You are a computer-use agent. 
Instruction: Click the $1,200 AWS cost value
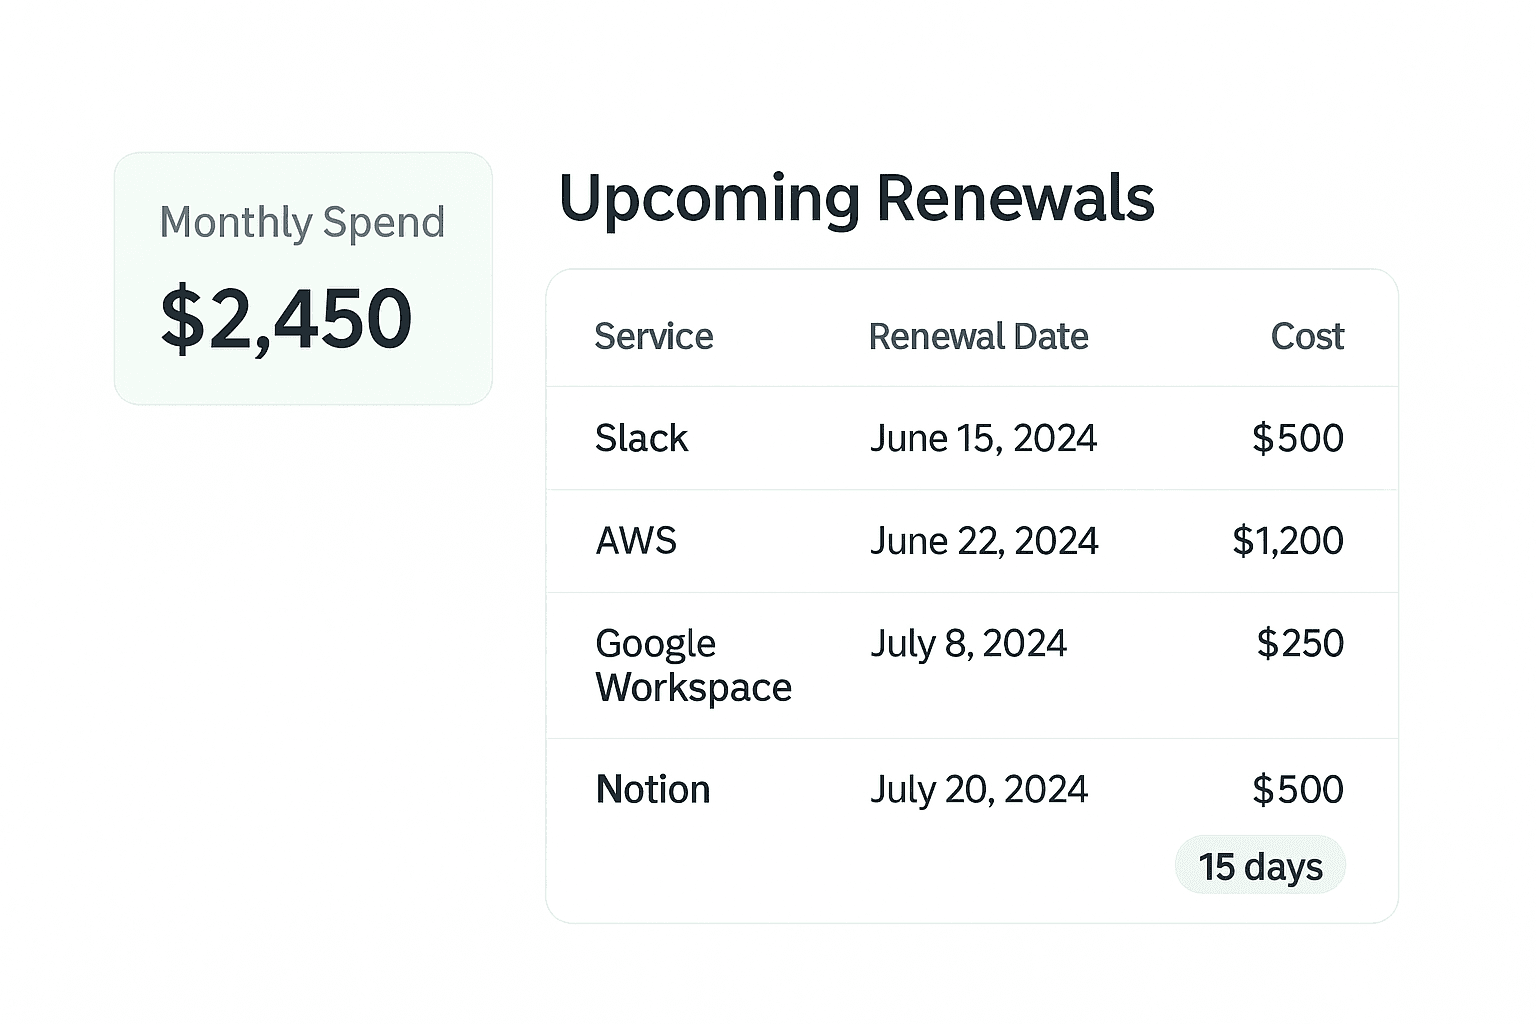point(1288,541)
